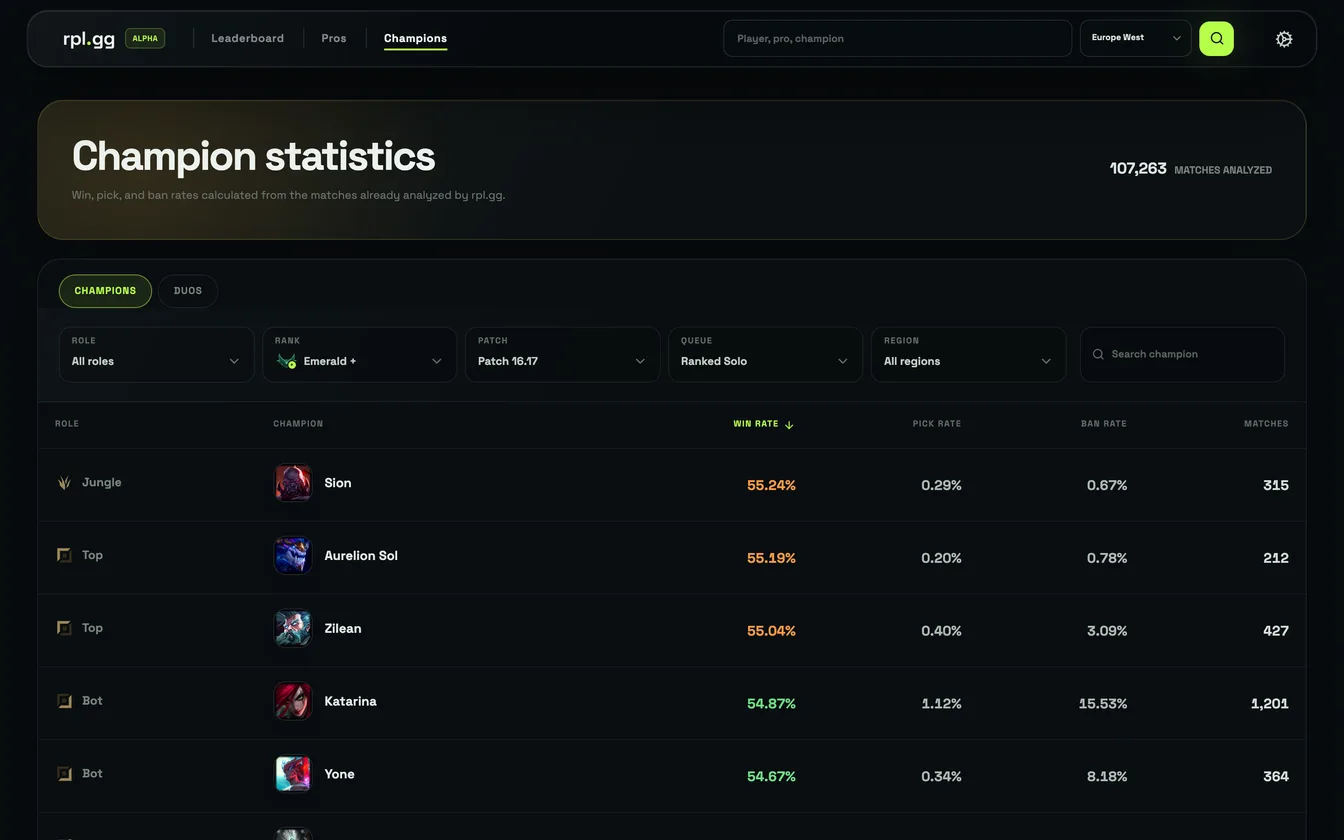Sort by the MATCHES column header
Image resolution: width=1344 pixels, height=840 pixels.
point(1266,424)
